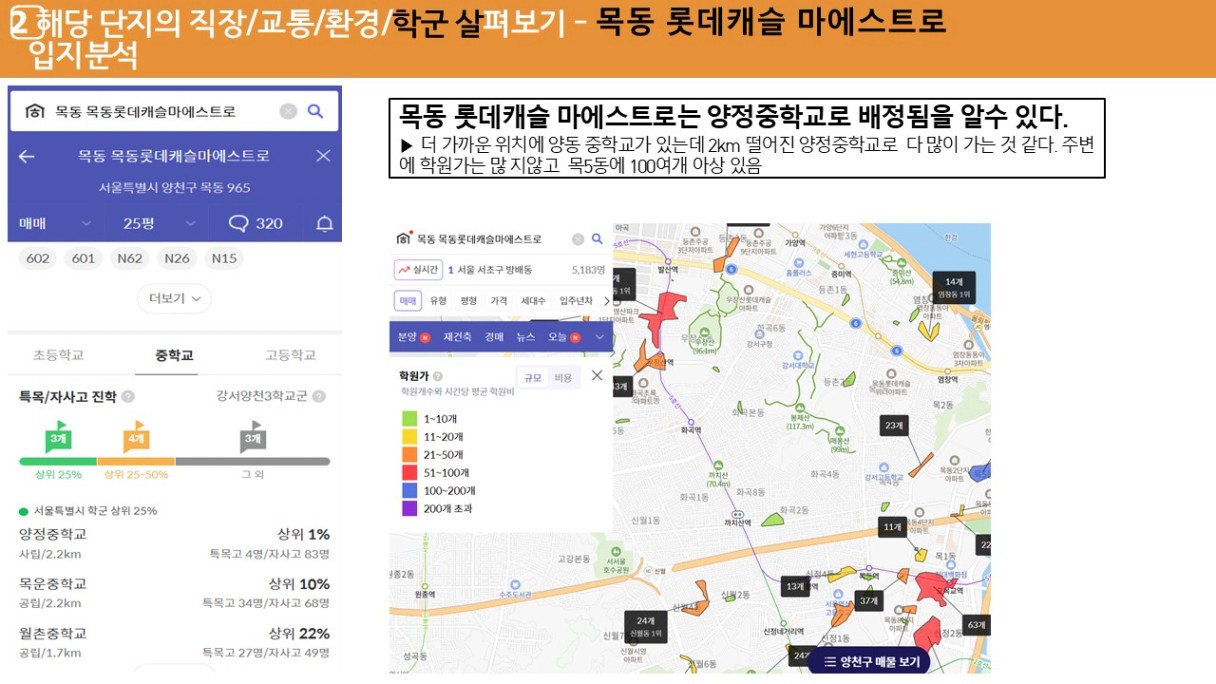The image size is (1216, 684).
Task: Click the gray 그 외 bar segment
Action: (252, 462)
